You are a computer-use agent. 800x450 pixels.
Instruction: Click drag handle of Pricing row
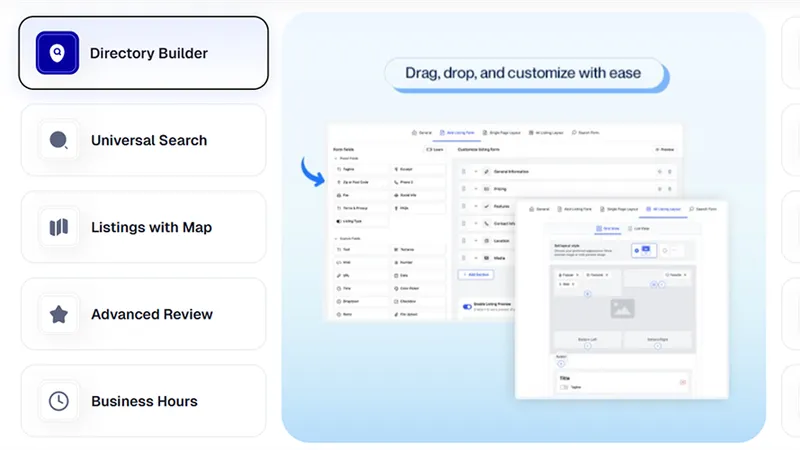(464, 189)
